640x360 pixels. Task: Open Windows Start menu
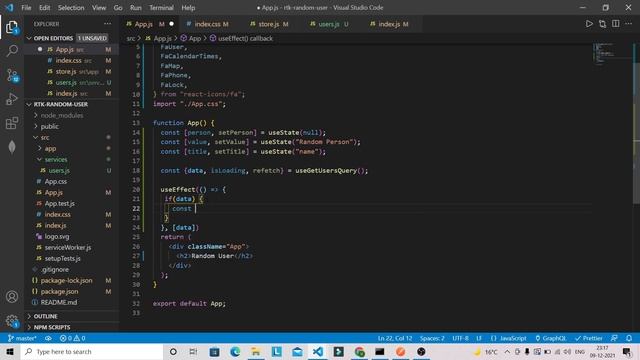pos(10,352)
